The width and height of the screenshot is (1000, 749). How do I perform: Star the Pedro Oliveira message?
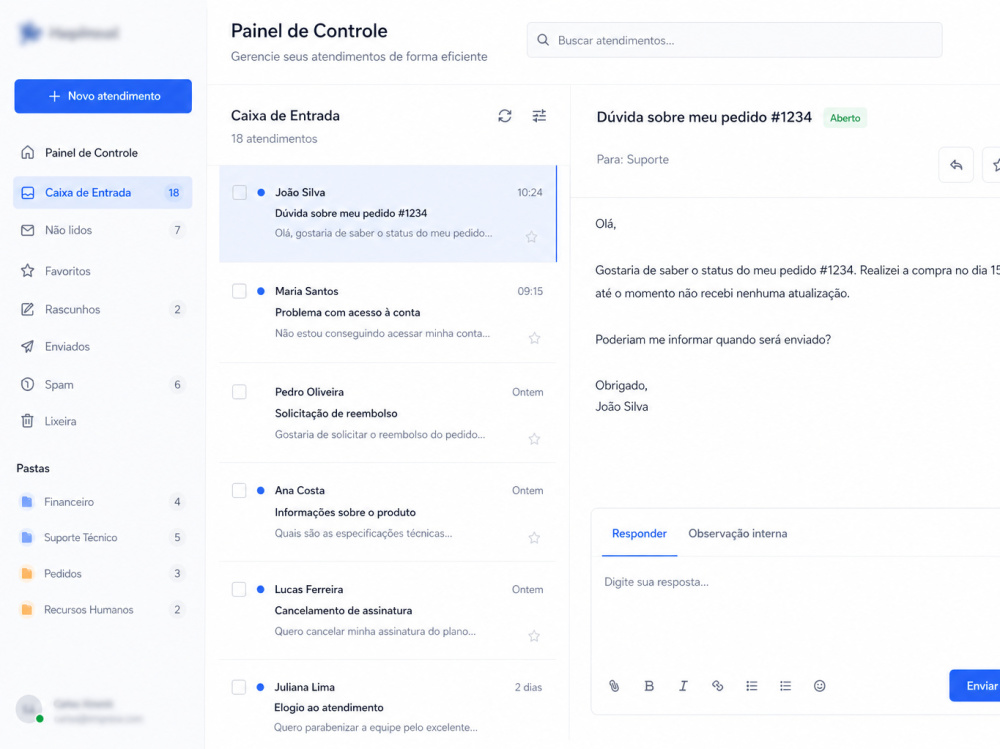534,439
